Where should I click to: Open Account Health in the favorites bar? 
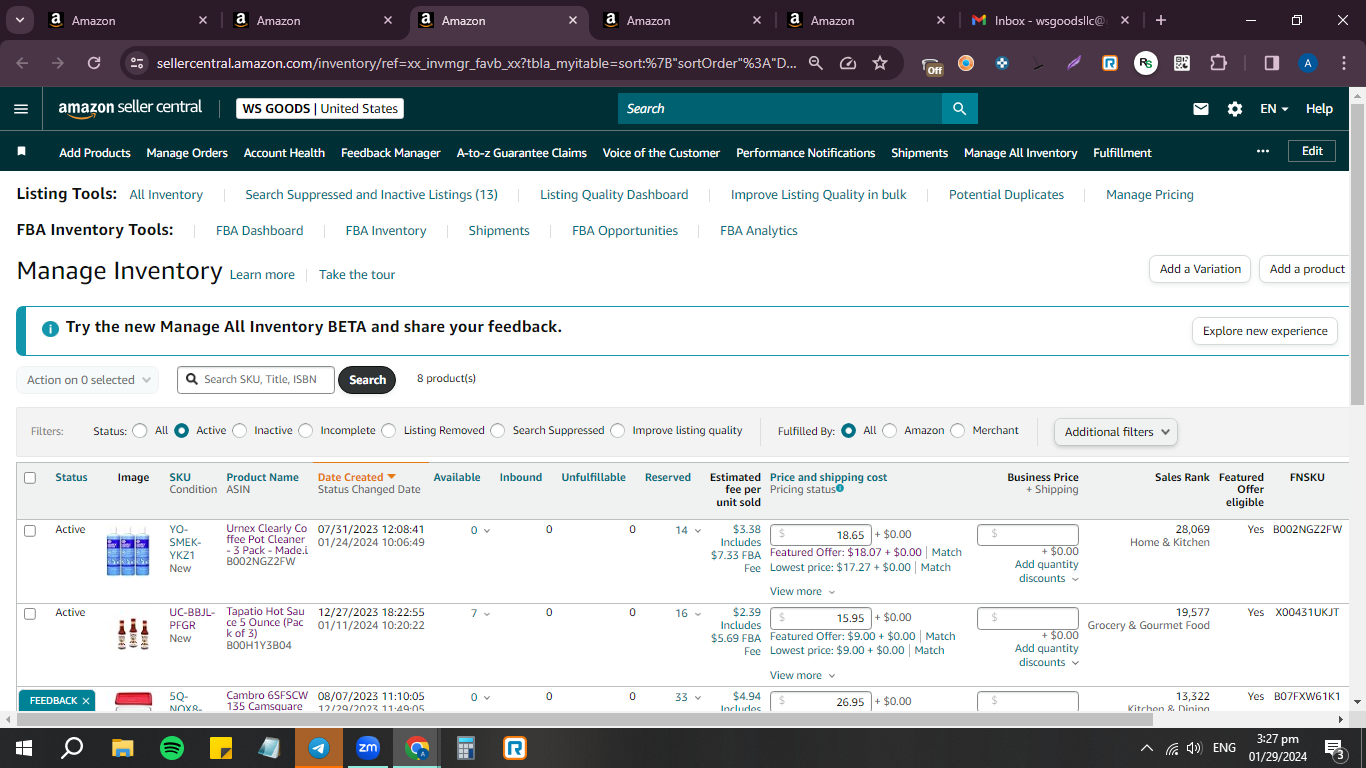pos(284,153)
